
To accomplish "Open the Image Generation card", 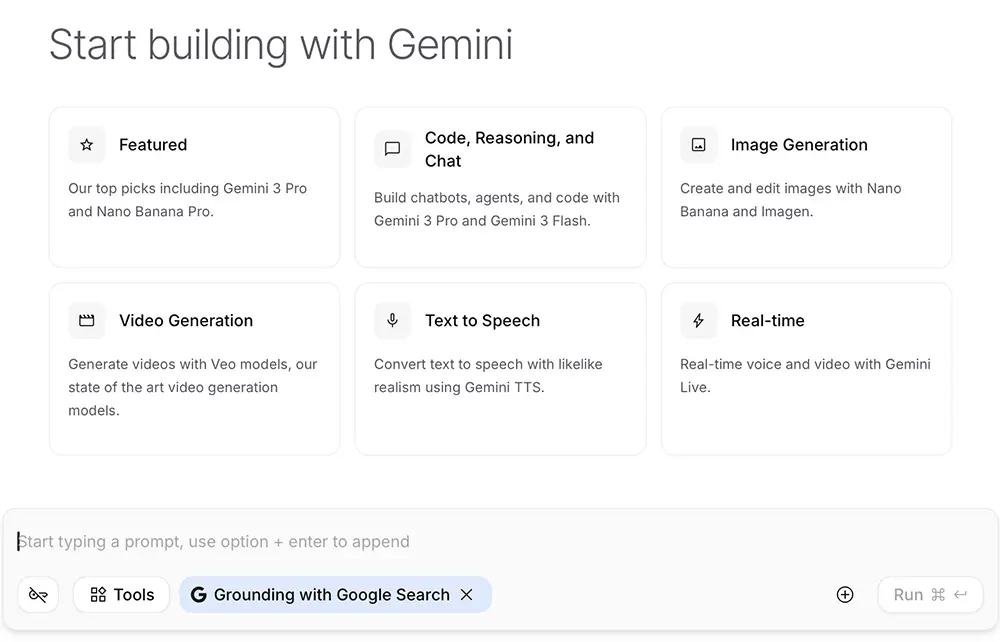I will [x=806, y=185].
